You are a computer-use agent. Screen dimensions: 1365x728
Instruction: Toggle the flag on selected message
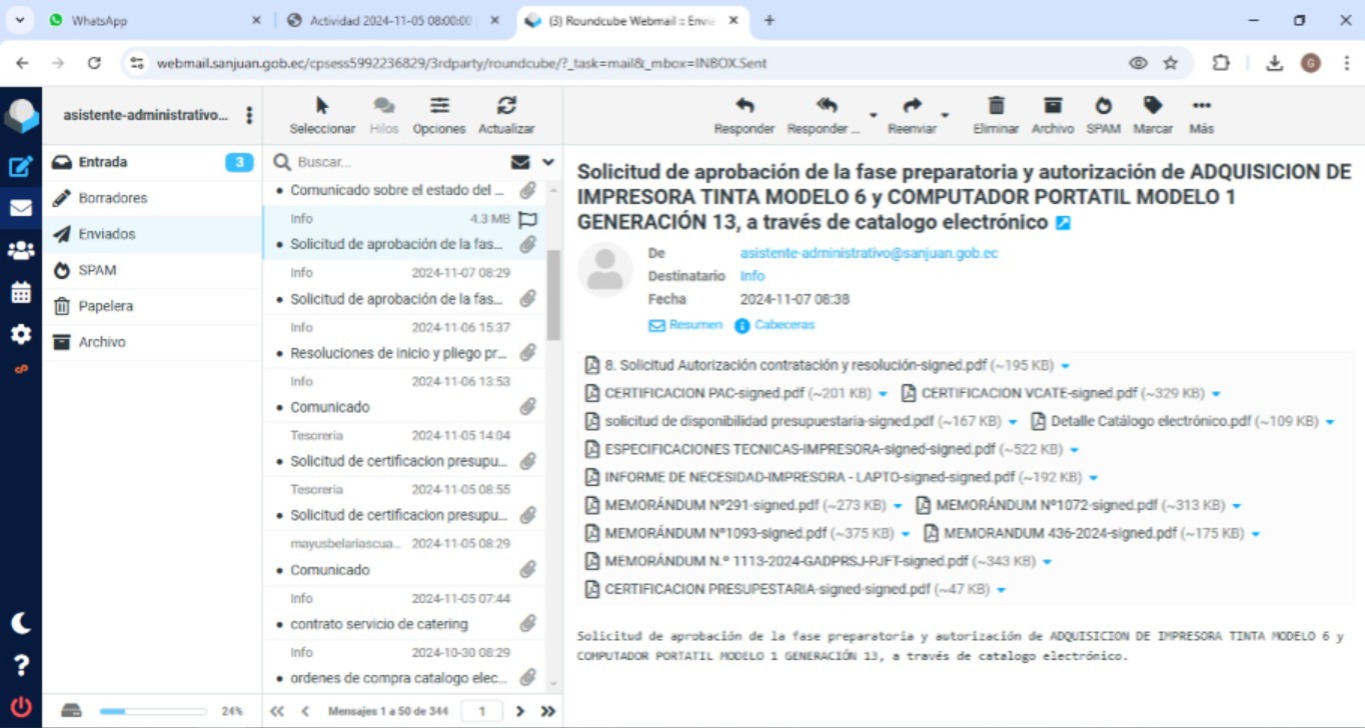528,219
